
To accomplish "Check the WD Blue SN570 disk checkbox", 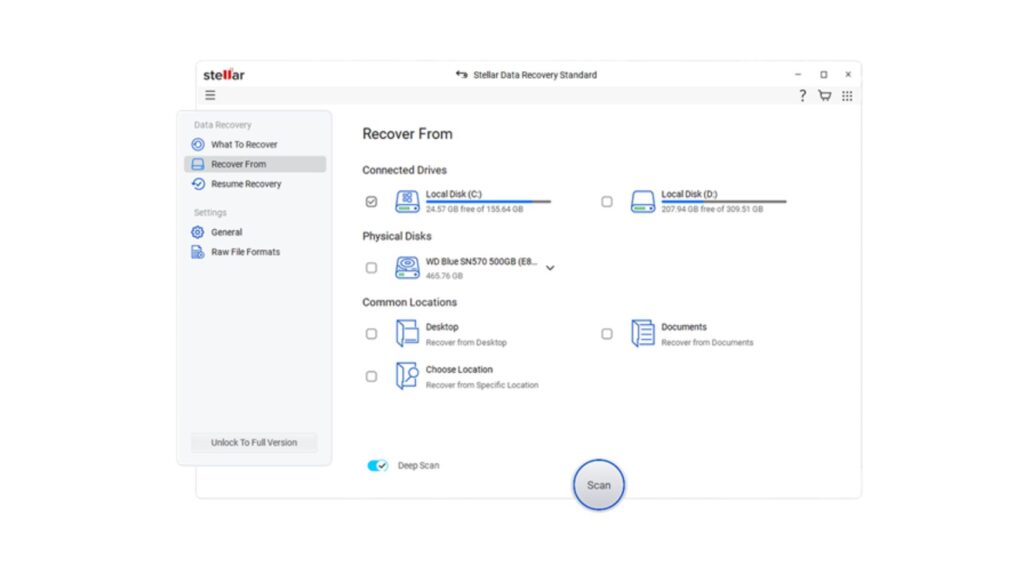I will coord(371,268).
